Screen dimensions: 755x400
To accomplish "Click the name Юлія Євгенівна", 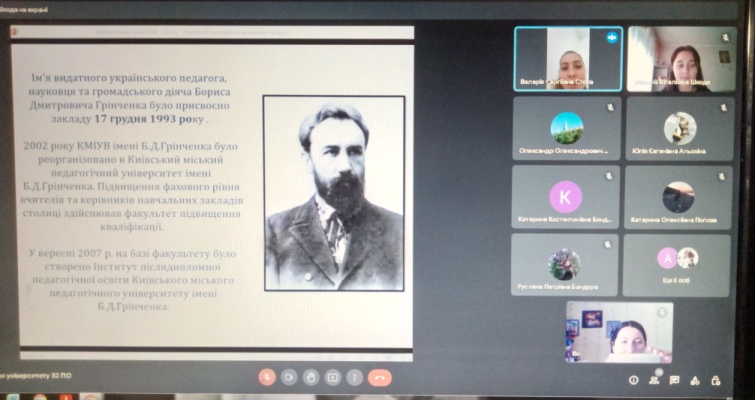I will coord(669,151).
